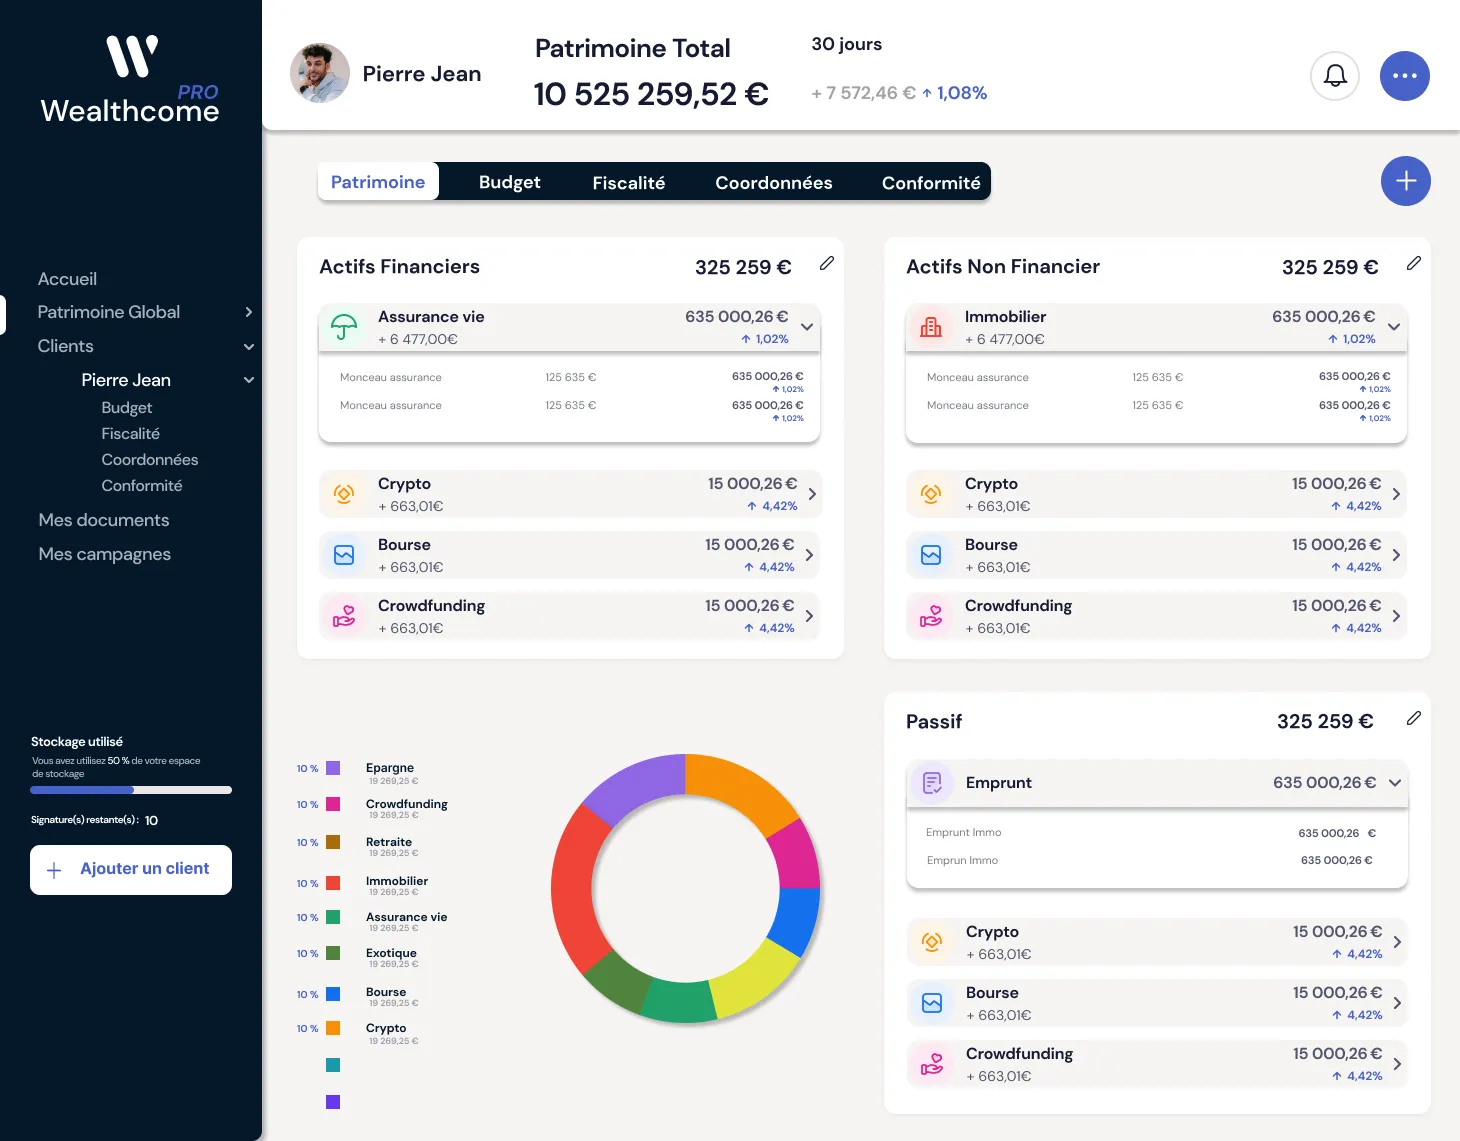Open Budget under Pierre Jean in sidebar
1460x1141 pixels.
[127, 408]
